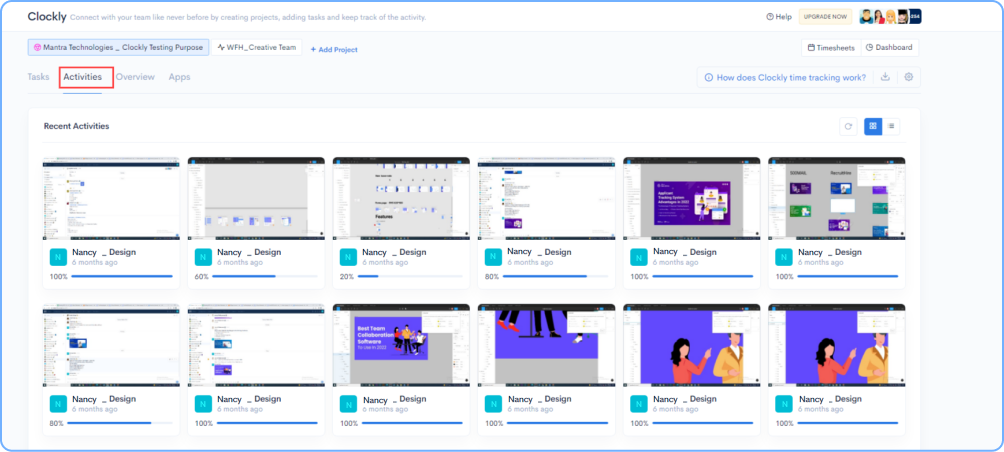Select the WFH_Creative Team project

[257, 47]
